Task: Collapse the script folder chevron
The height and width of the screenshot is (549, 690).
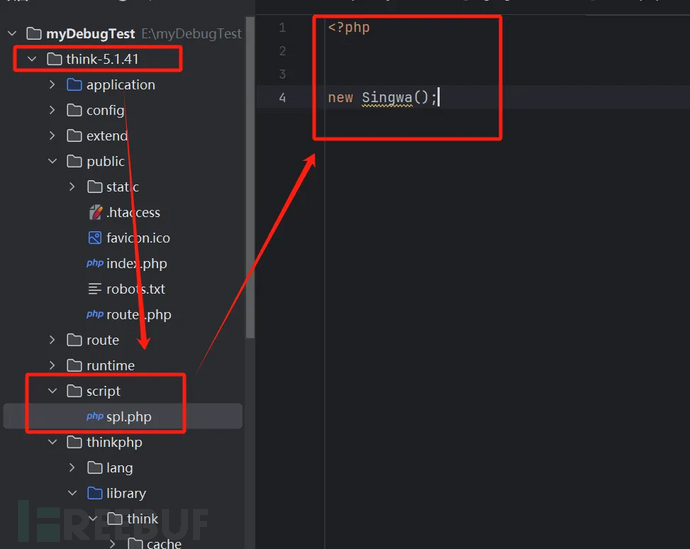Action: [x=52, y=391]
